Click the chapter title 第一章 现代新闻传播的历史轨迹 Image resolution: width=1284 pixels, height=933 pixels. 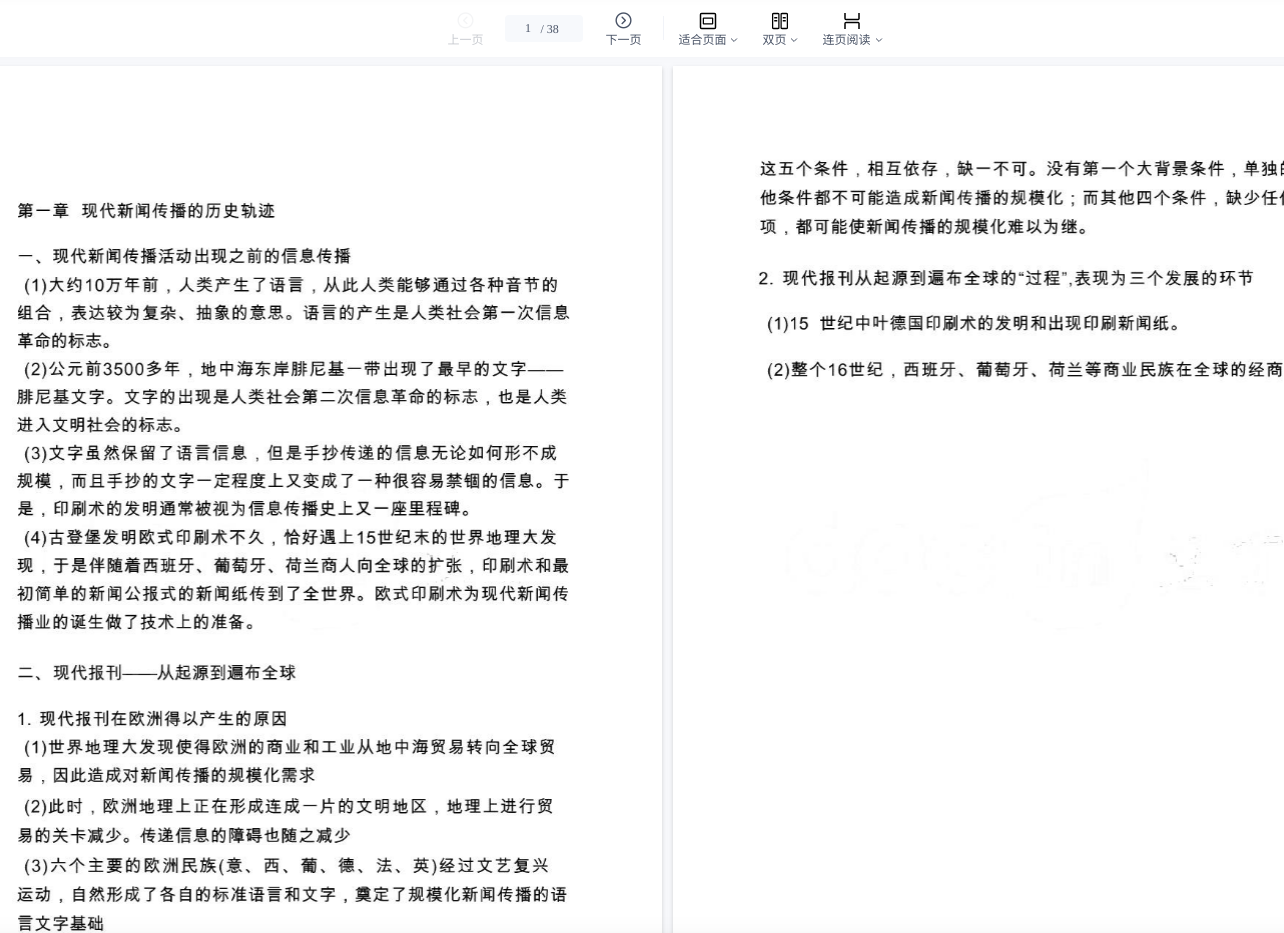[146, 211]
